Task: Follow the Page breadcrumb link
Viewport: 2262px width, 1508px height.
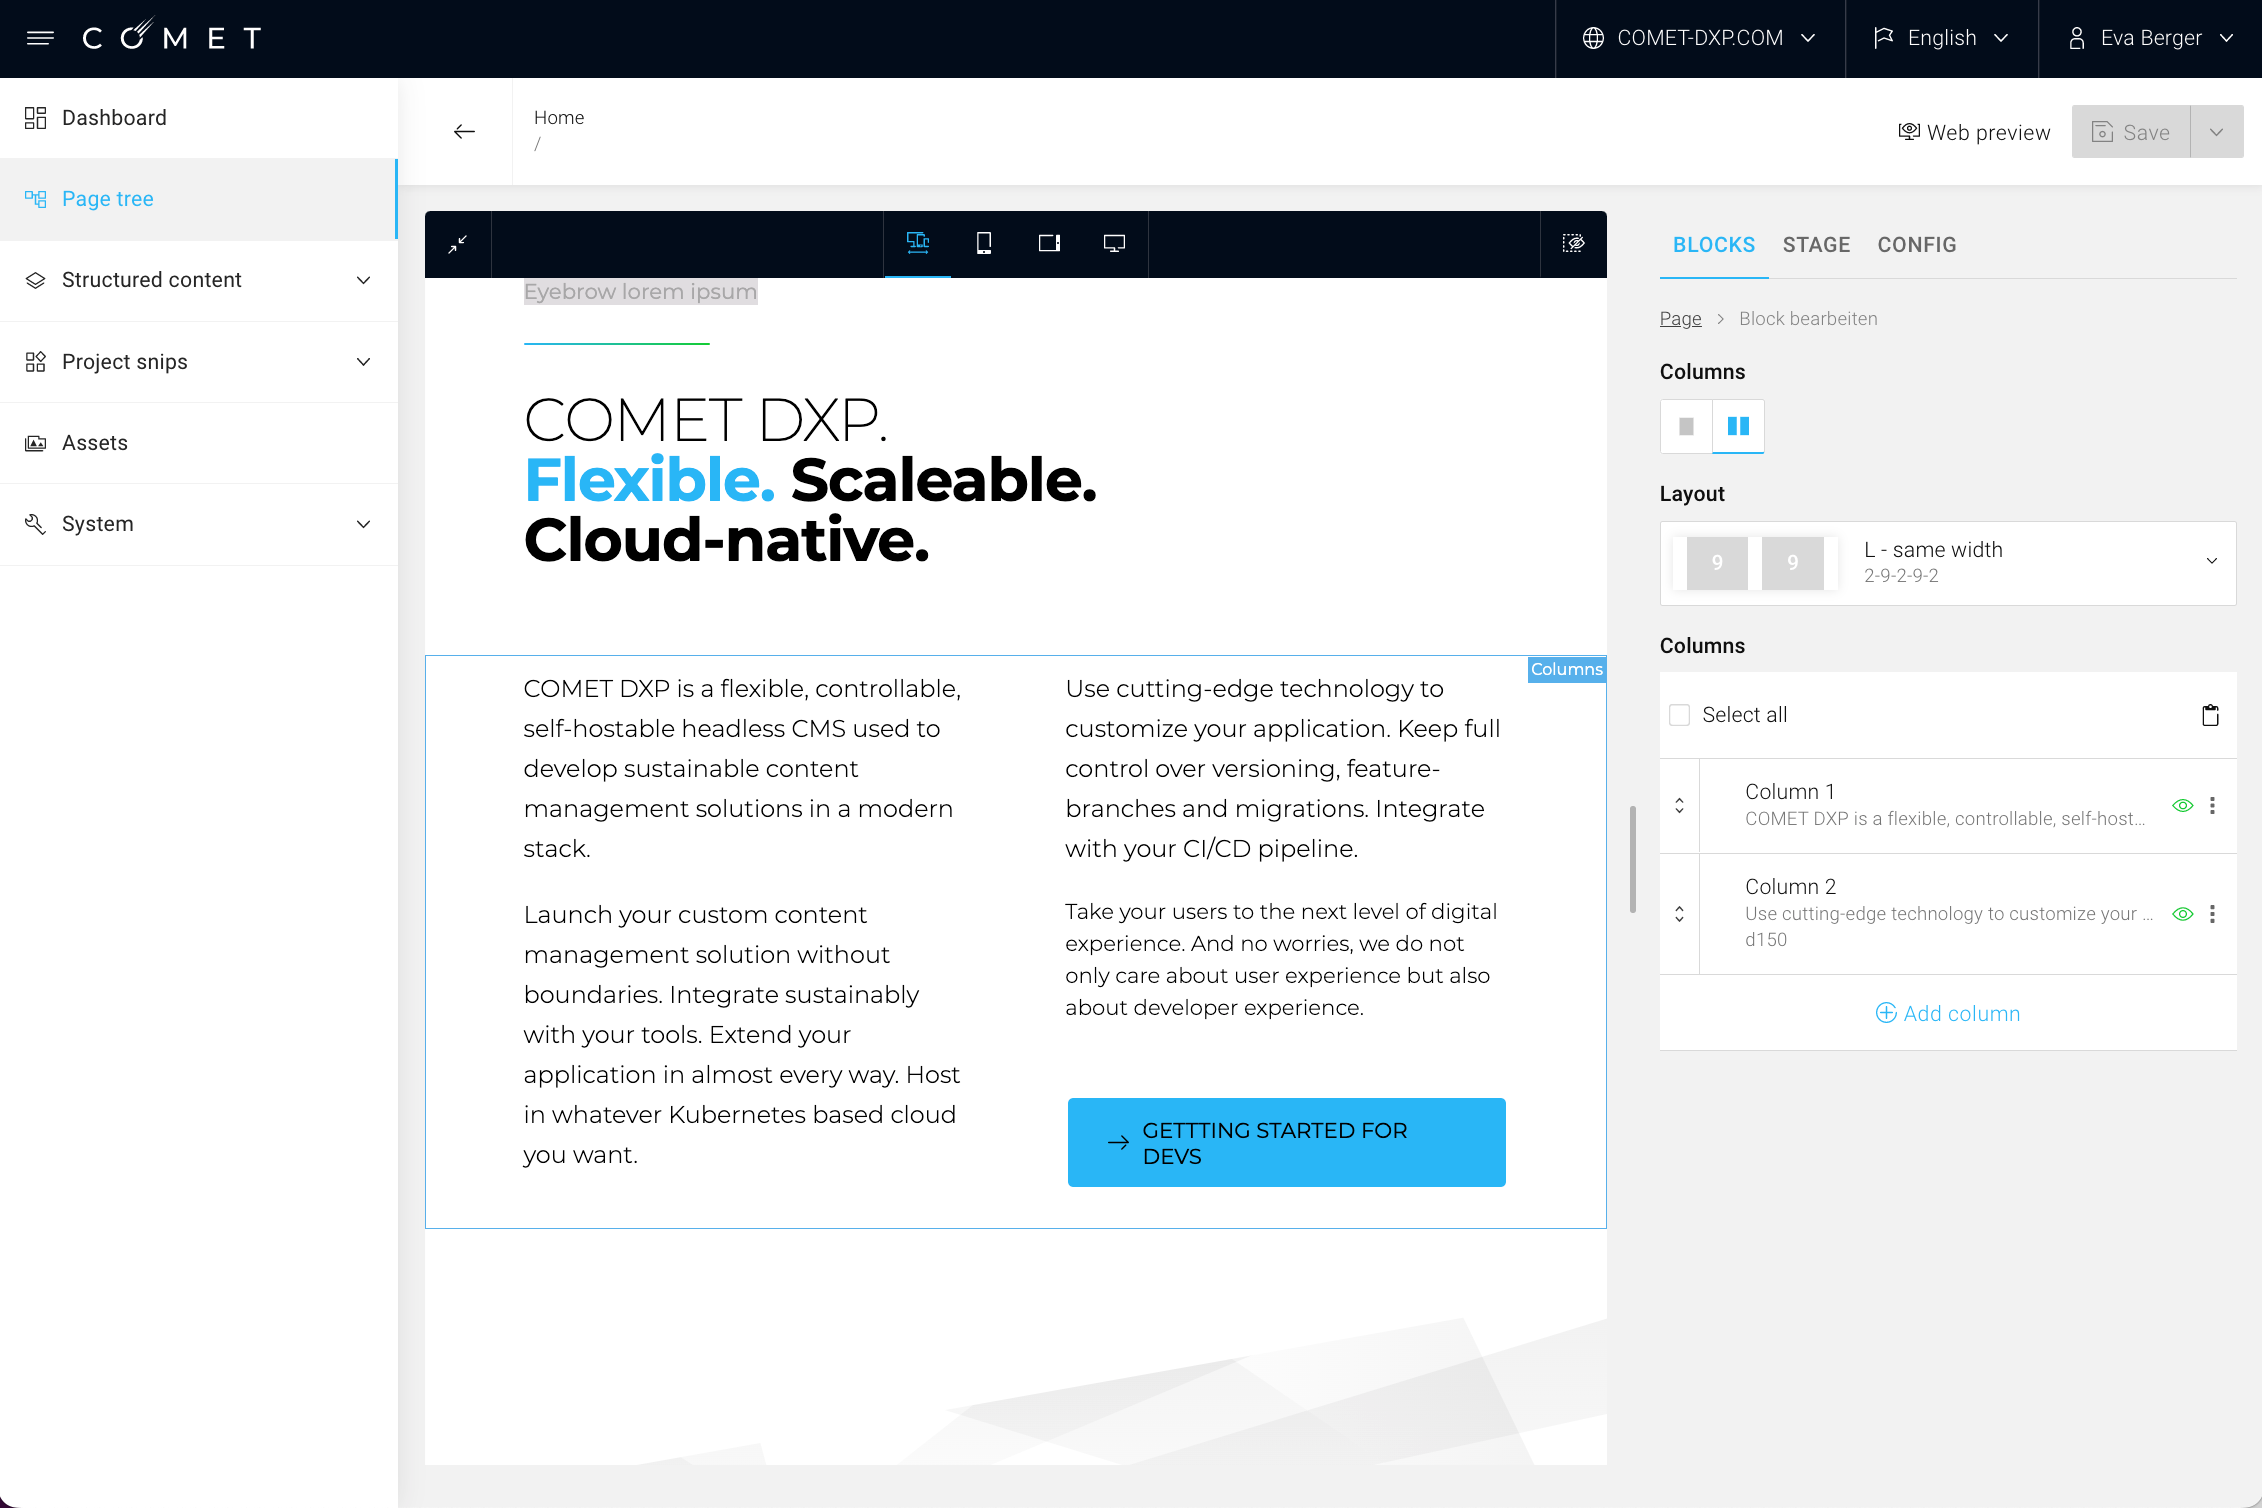Action: pos(1680,318)
